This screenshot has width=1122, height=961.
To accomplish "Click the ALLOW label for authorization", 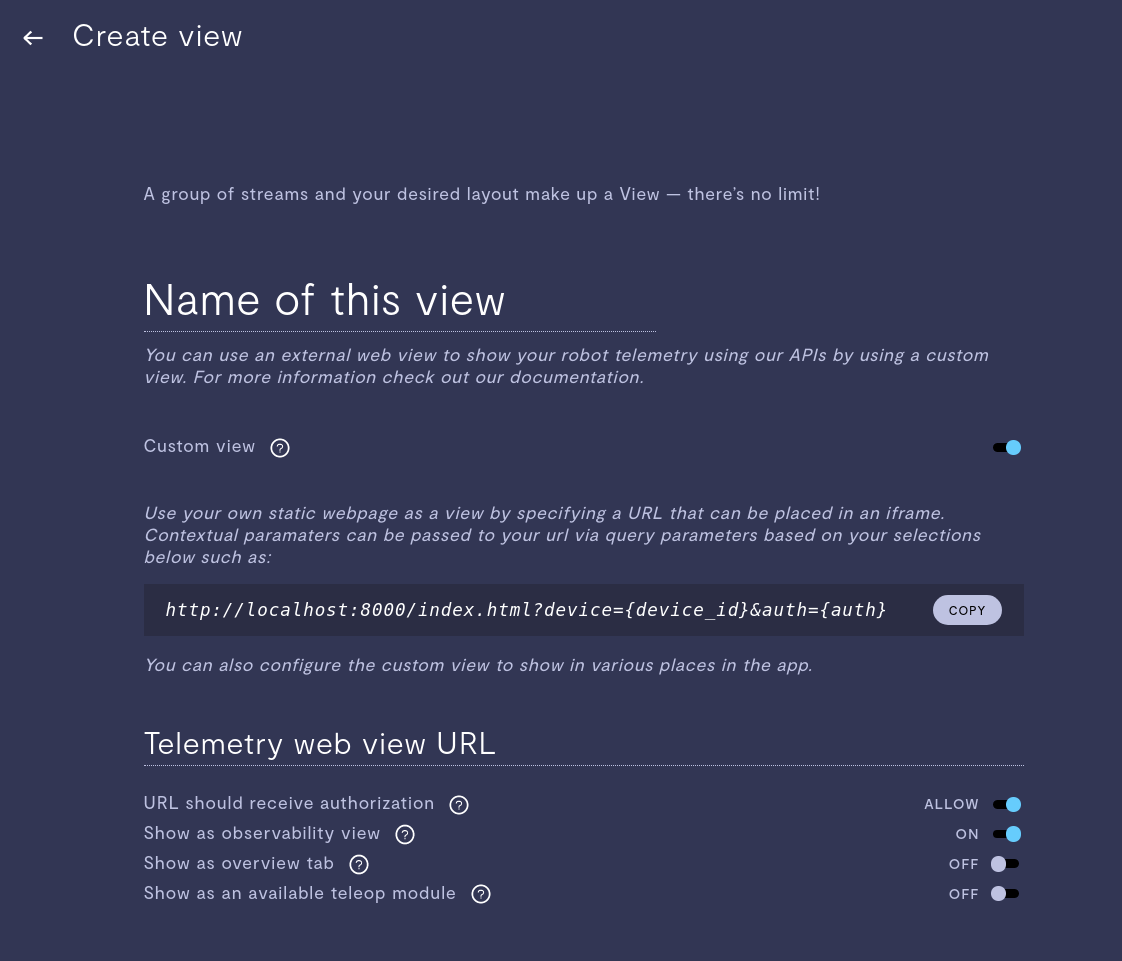I will coord(951,804).
